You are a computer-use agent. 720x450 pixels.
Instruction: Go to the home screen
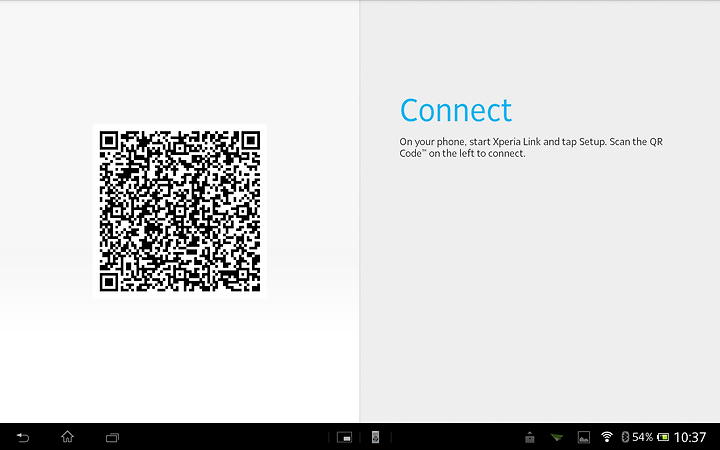pos(68,437)
